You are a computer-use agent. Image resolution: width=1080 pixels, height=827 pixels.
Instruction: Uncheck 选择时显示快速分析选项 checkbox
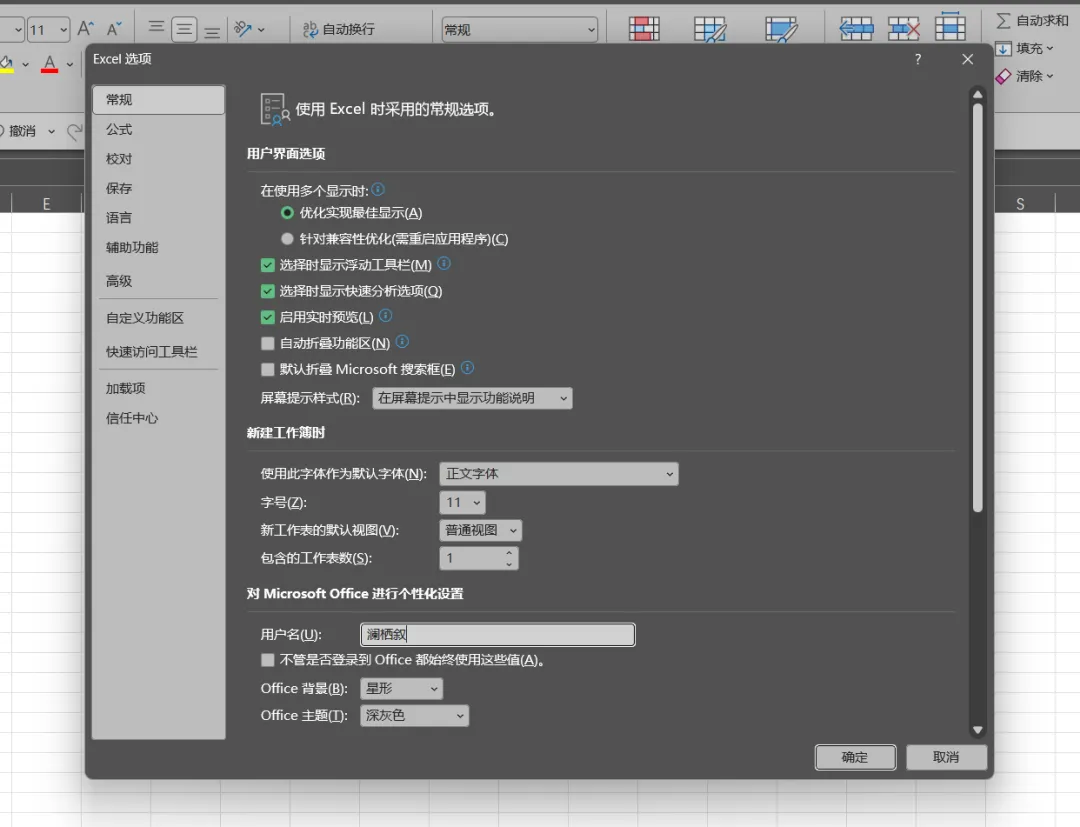[x=268, y=291]
